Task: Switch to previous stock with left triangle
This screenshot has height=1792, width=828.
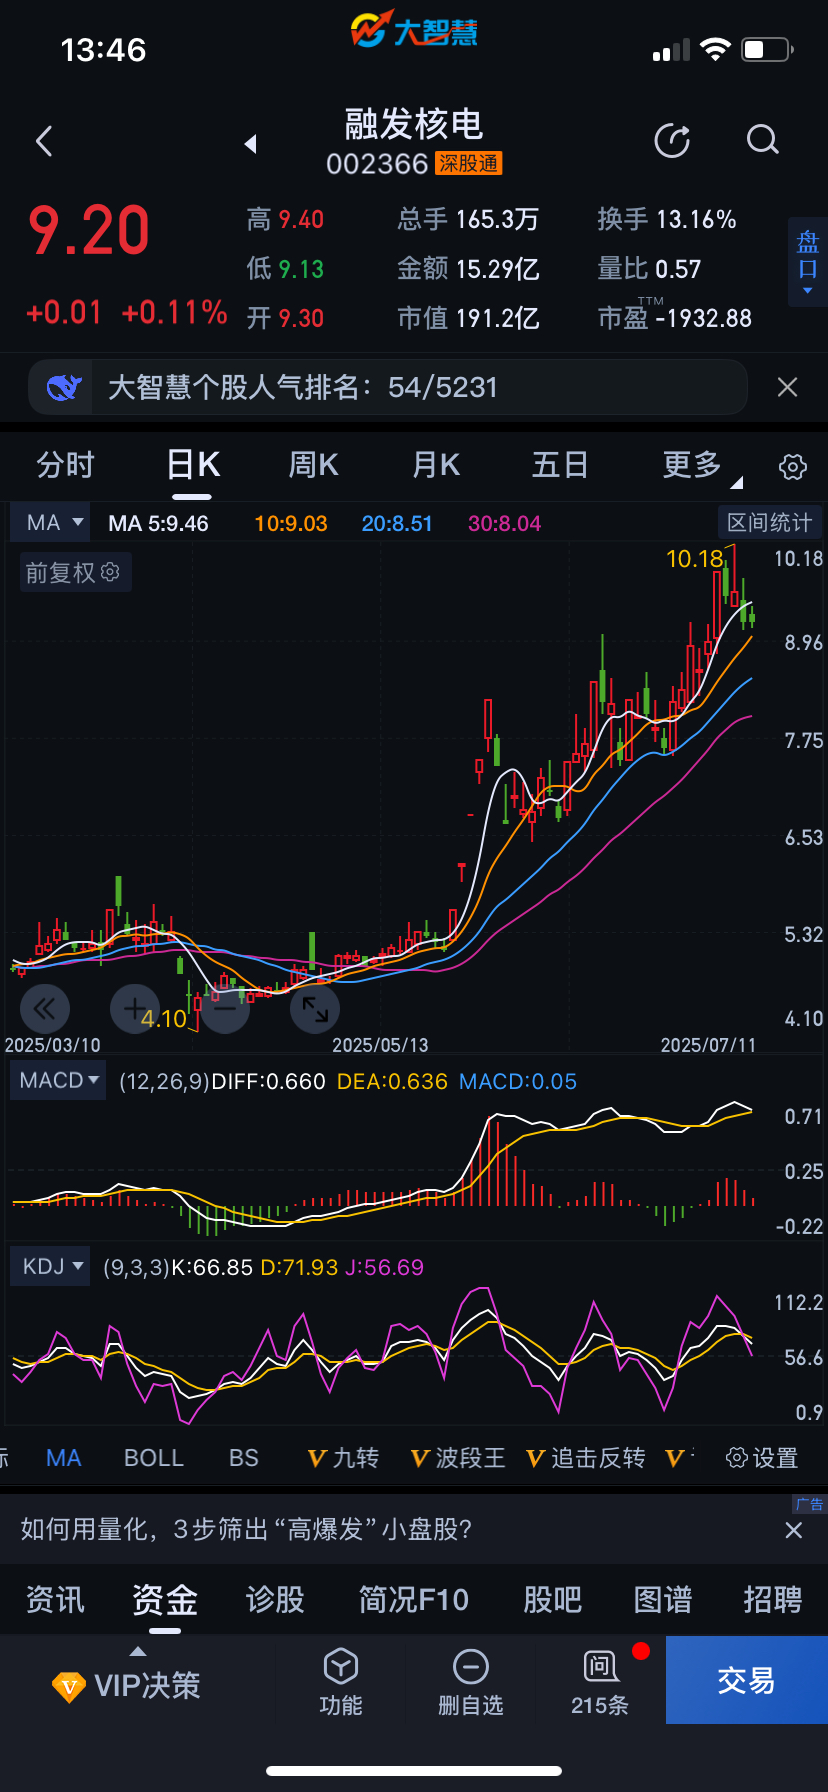Action: tap(251, 144)
